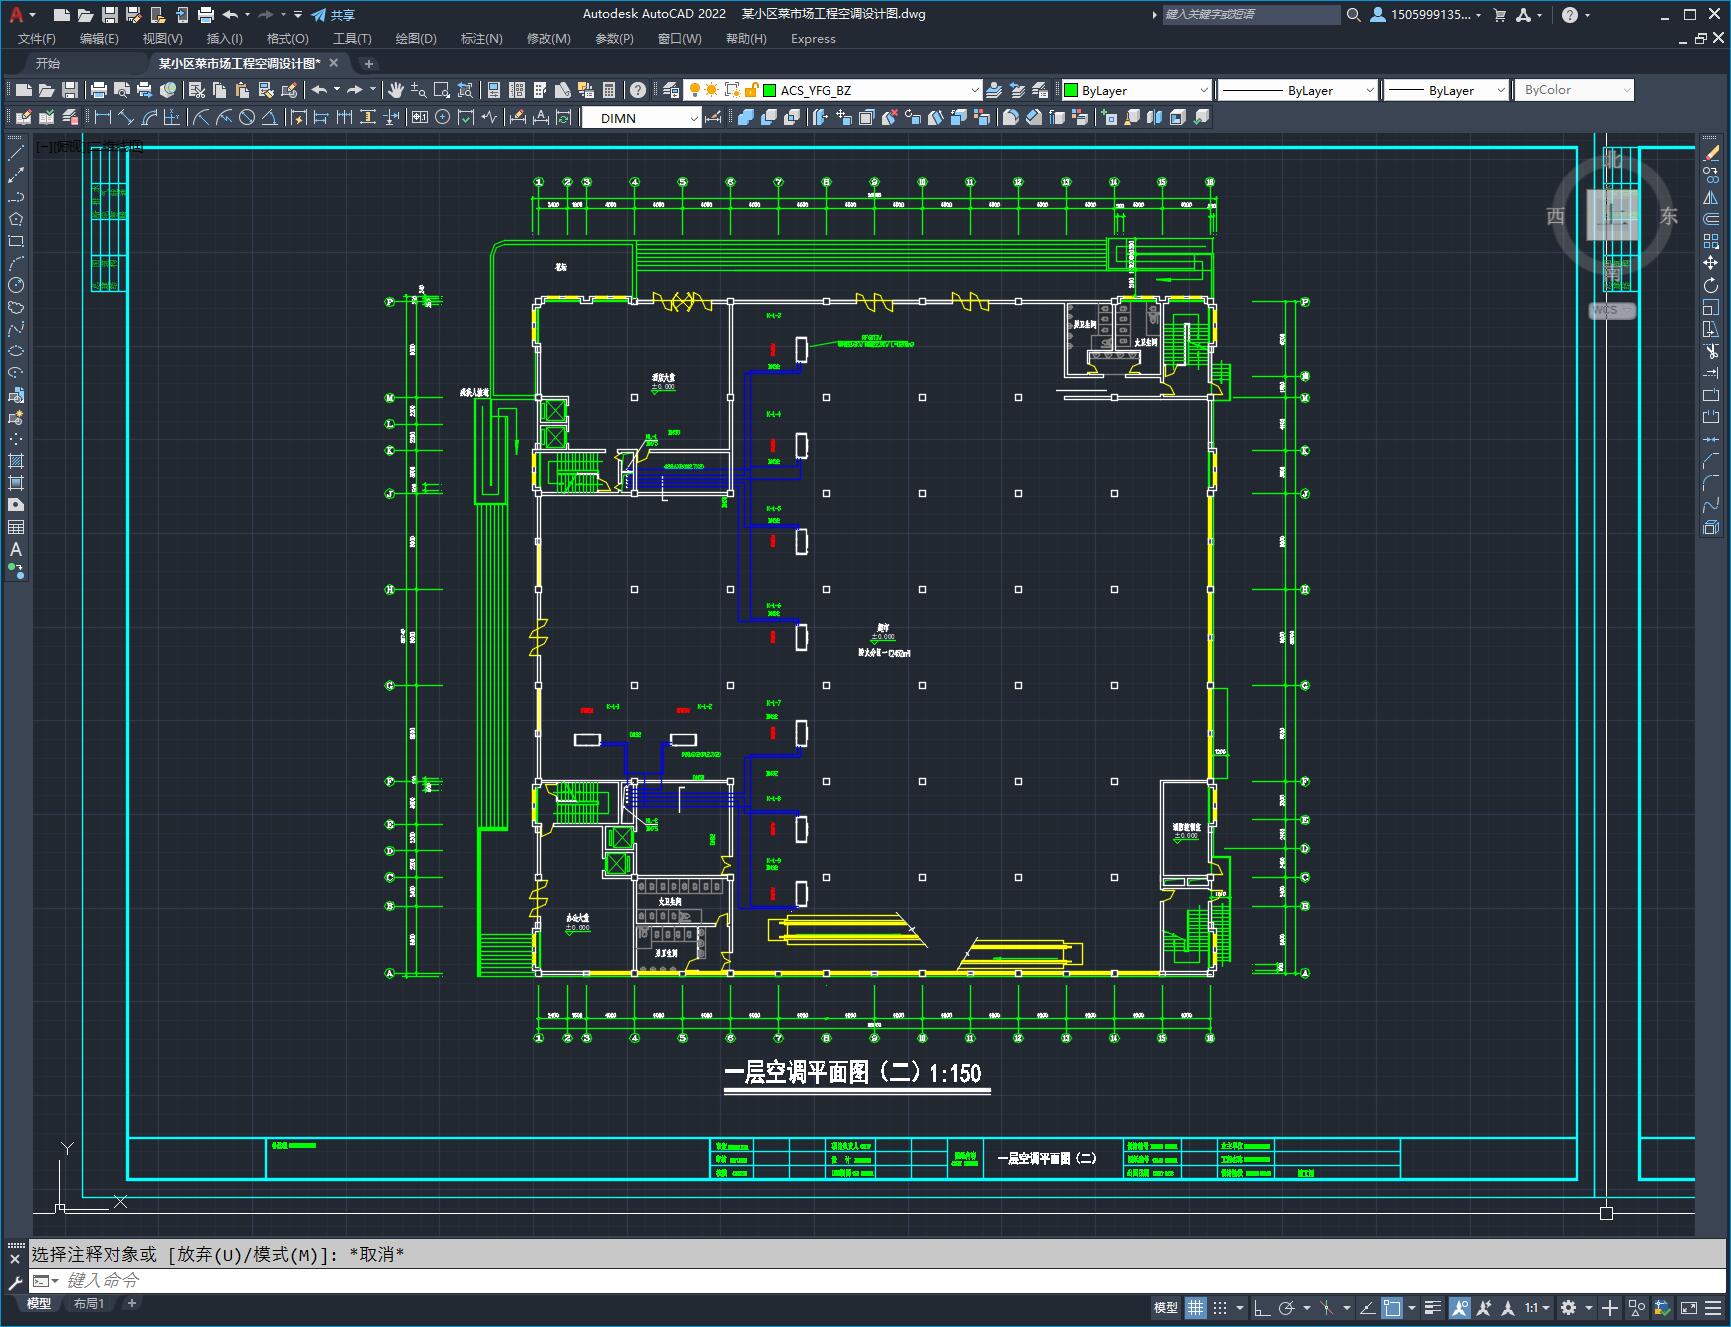Open the 文件(F) menu
Image resolution: width=1731 pixels, height=1327 pixels.
pos(37,39)
